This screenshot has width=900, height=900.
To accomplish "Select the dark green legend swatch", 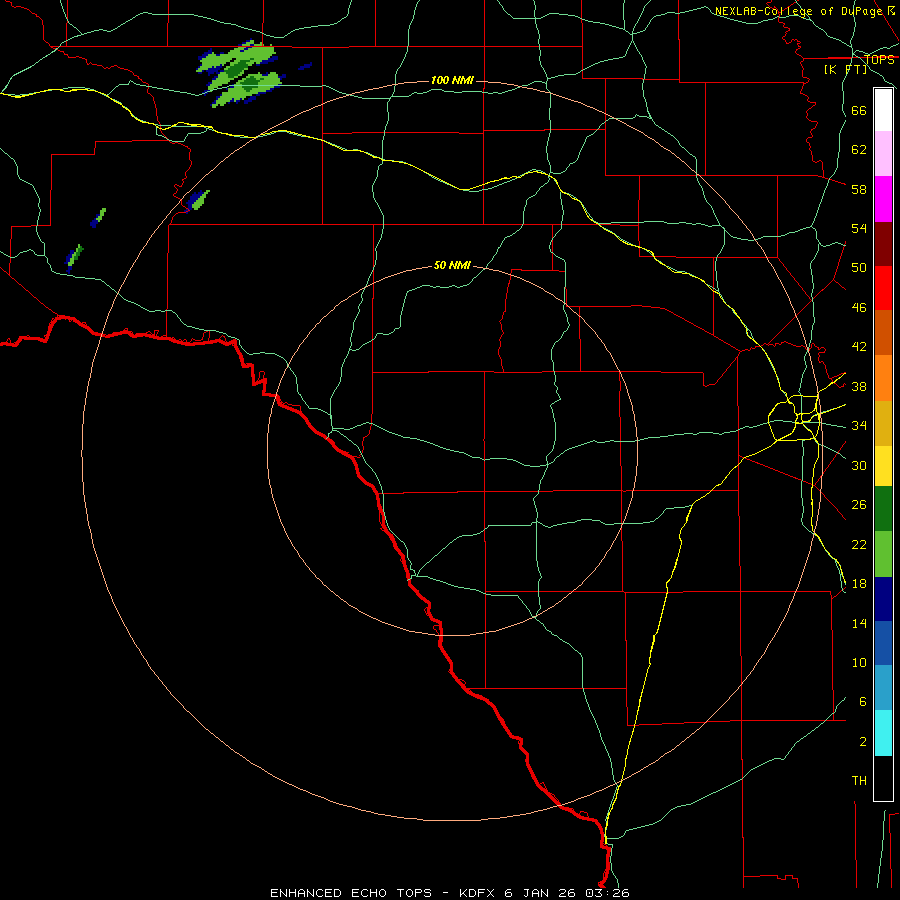I will tap(883, 509).
